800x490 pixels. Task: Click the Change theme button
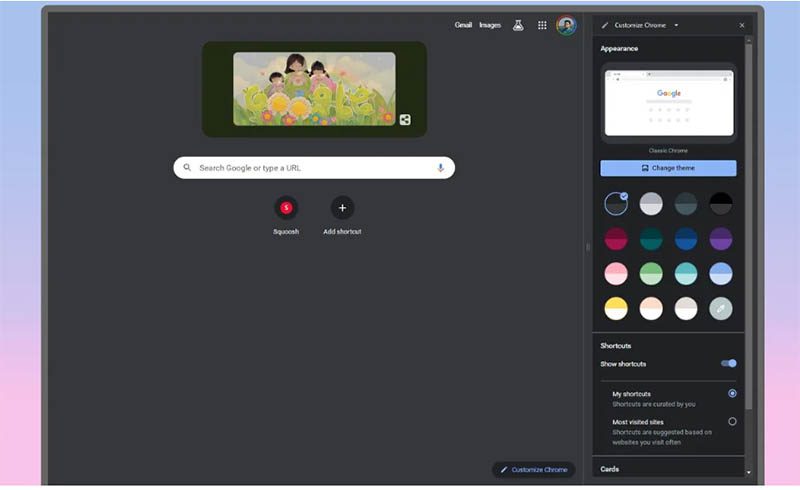point(668,168)
